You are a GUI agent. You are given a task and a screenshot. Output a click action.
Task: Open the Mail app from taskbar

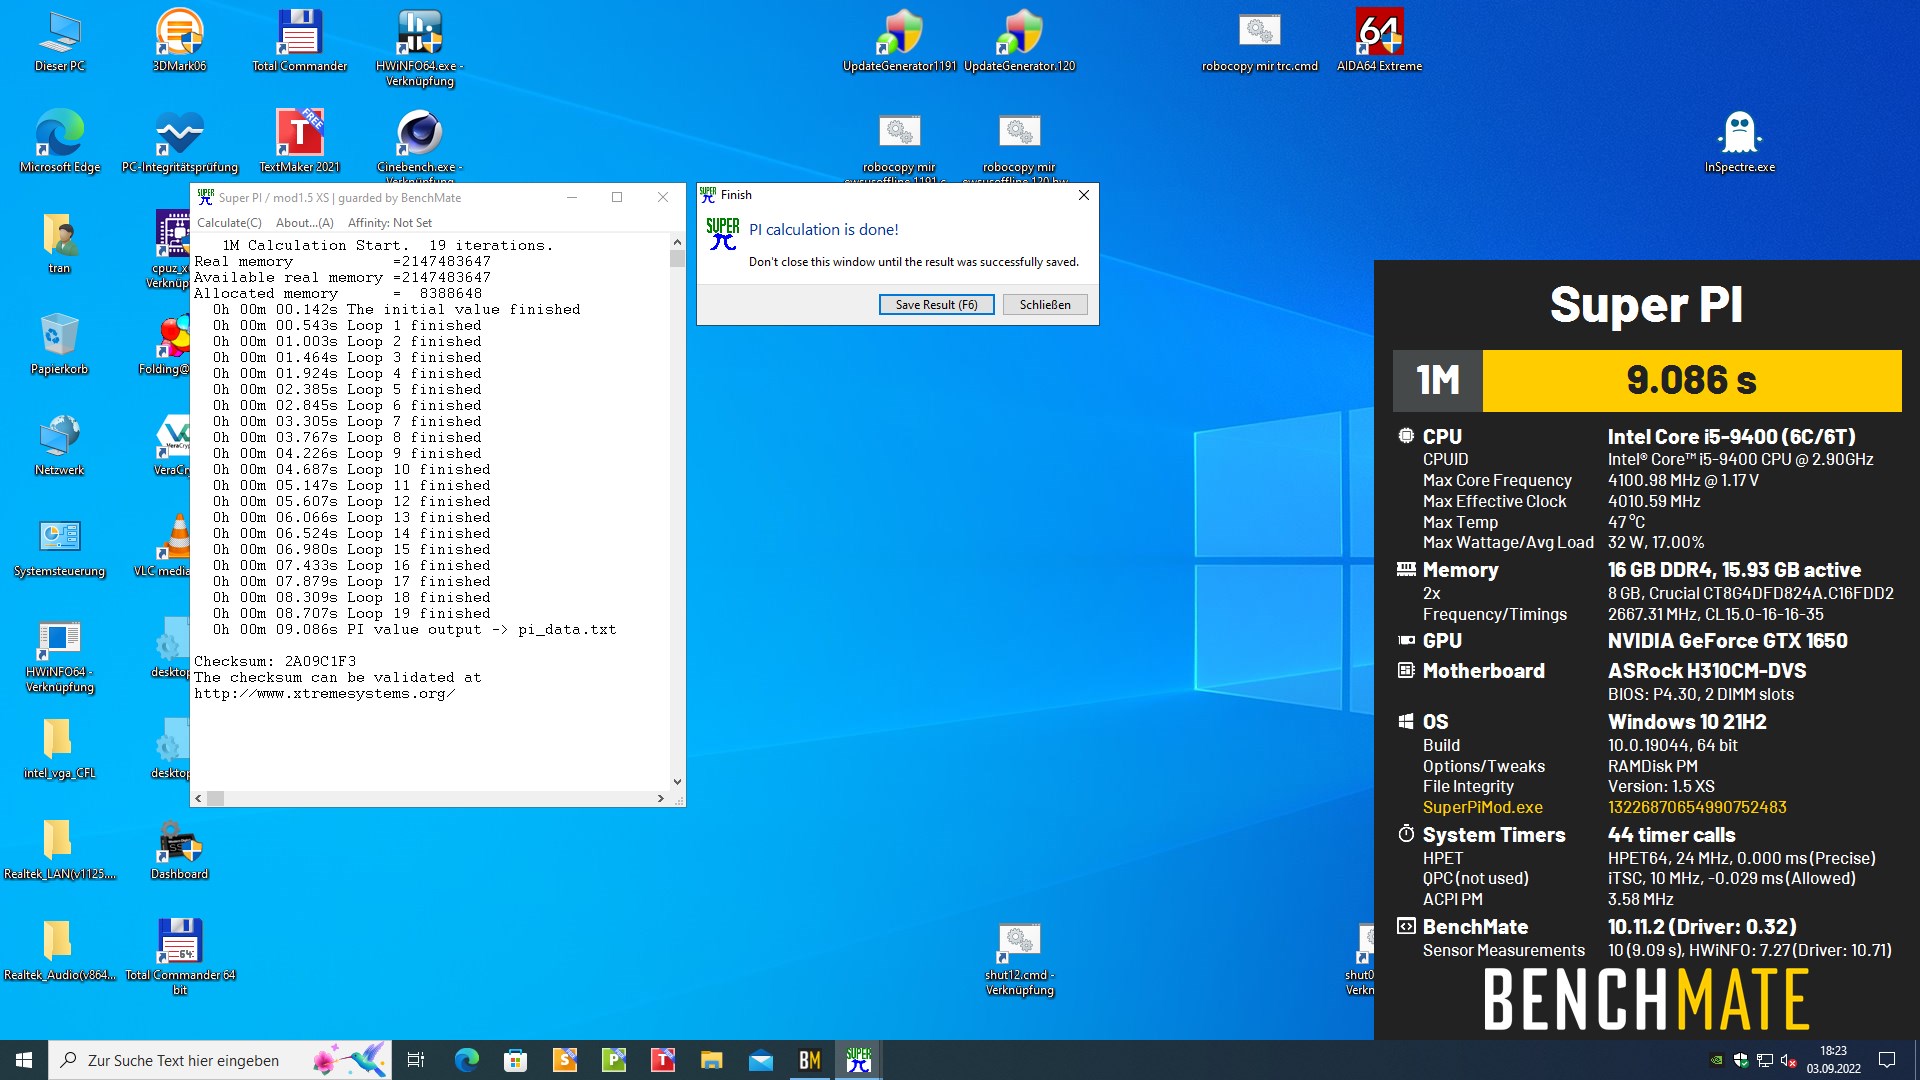point(760,1060)
